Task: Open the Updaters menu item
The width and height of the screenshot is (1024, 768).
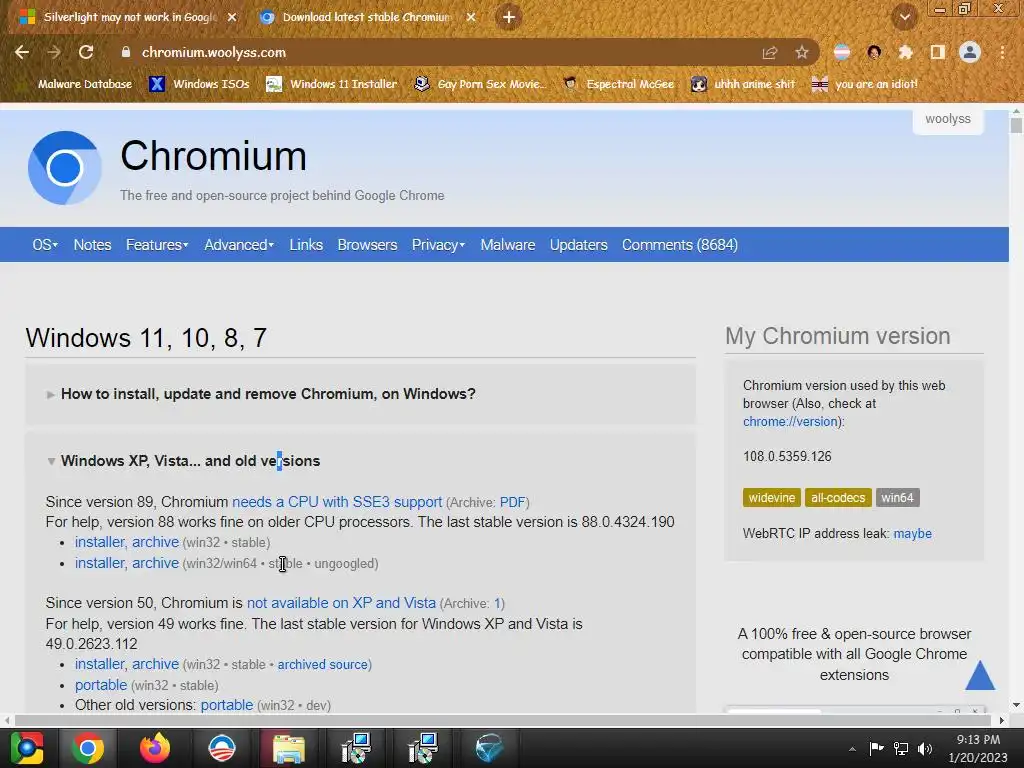Action: 578,245
